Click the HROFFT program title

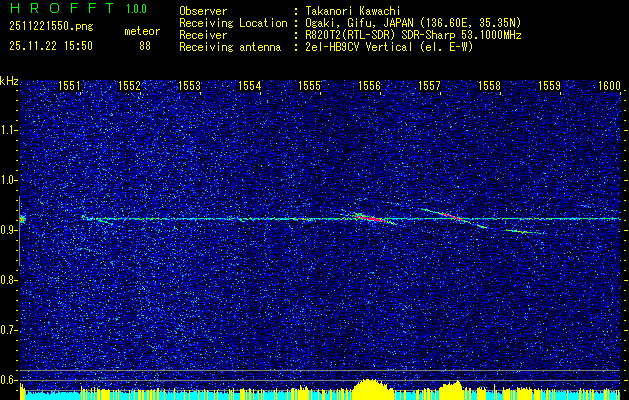click(x=62, y=8)
